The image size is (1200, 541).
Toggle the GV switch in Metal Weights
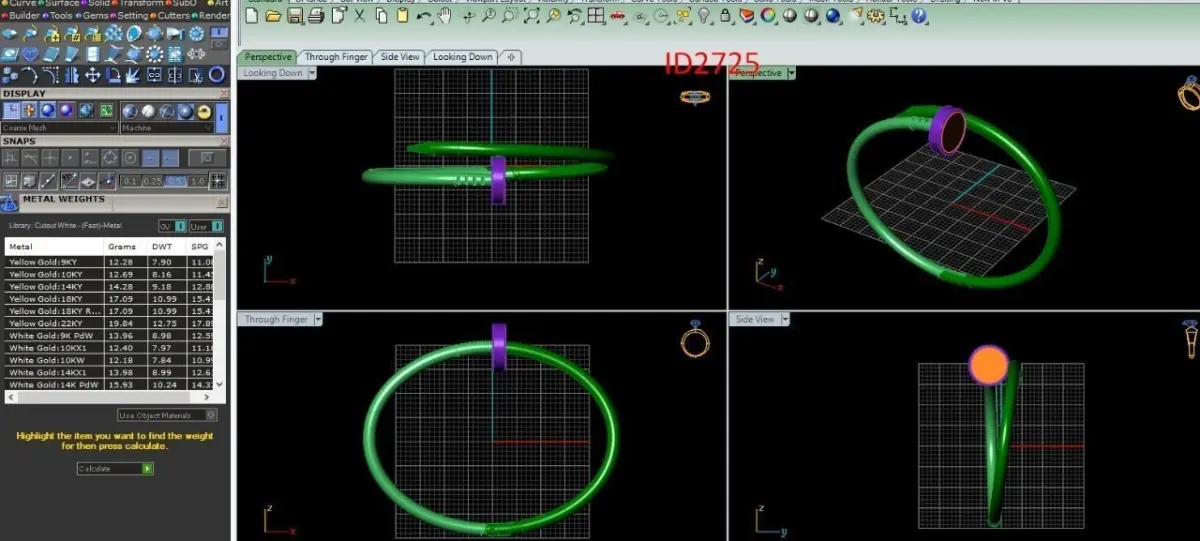pyautogui.click(x=170, y=227)
